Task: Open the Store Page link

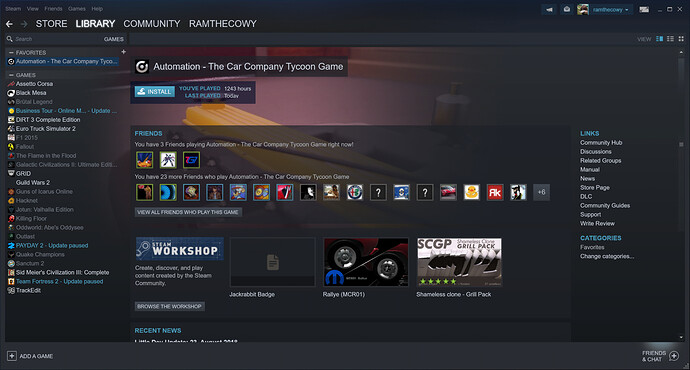Action: 595,187
